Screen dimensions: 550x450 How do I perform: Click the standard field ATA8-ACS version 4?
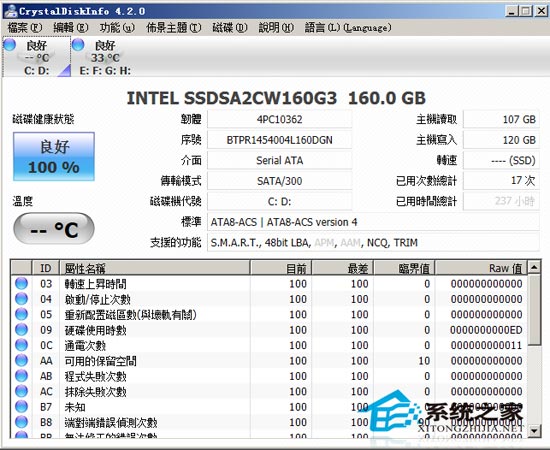[373, 222]
